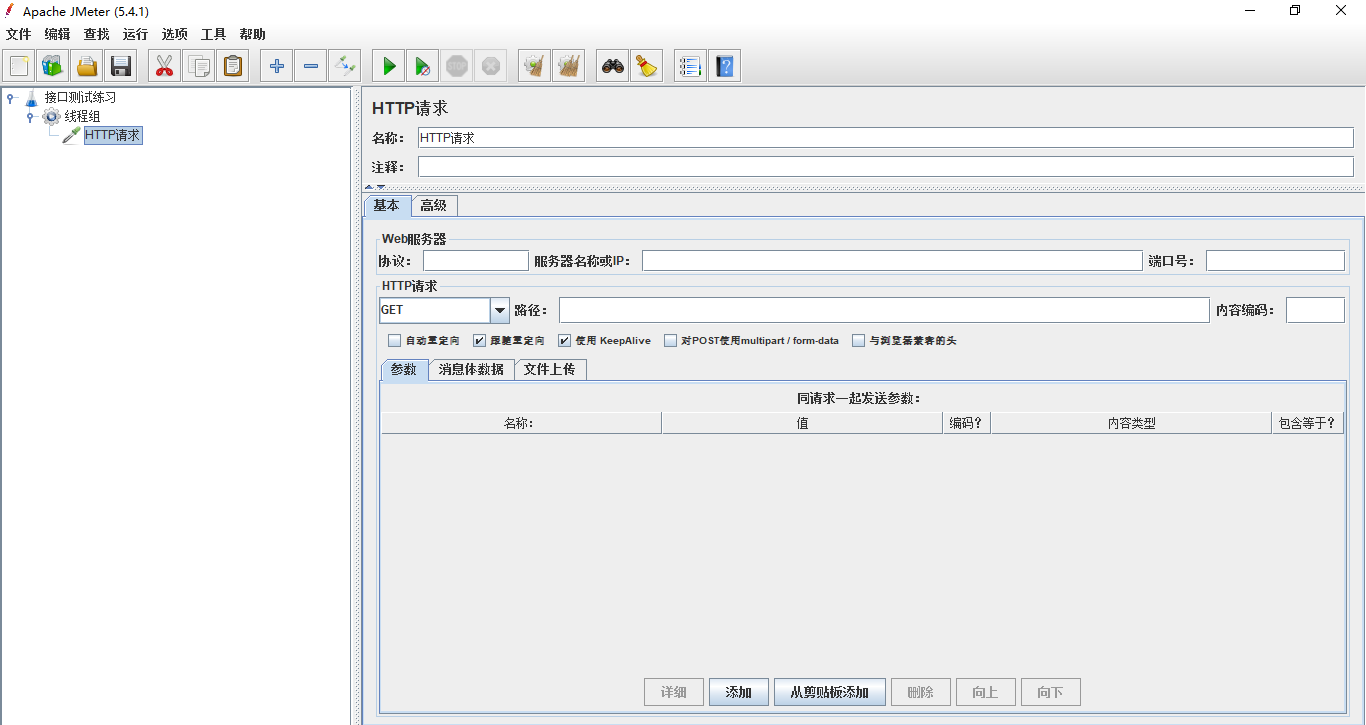Switch to the 基本 tab
The height and width of the screenshot is (725, 1366).
[387, 205]
